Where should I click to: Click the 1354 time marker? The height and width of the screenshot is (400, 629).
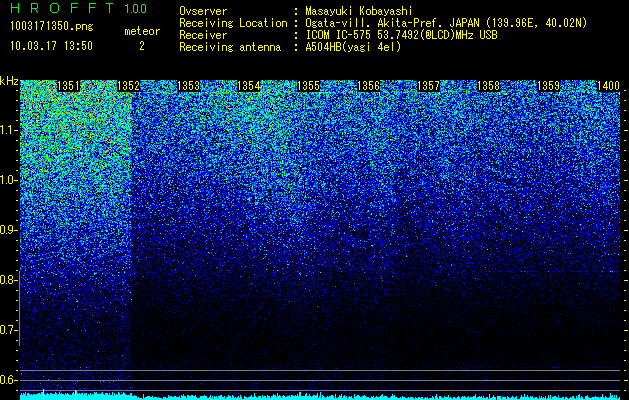click(x=248, y=86)
